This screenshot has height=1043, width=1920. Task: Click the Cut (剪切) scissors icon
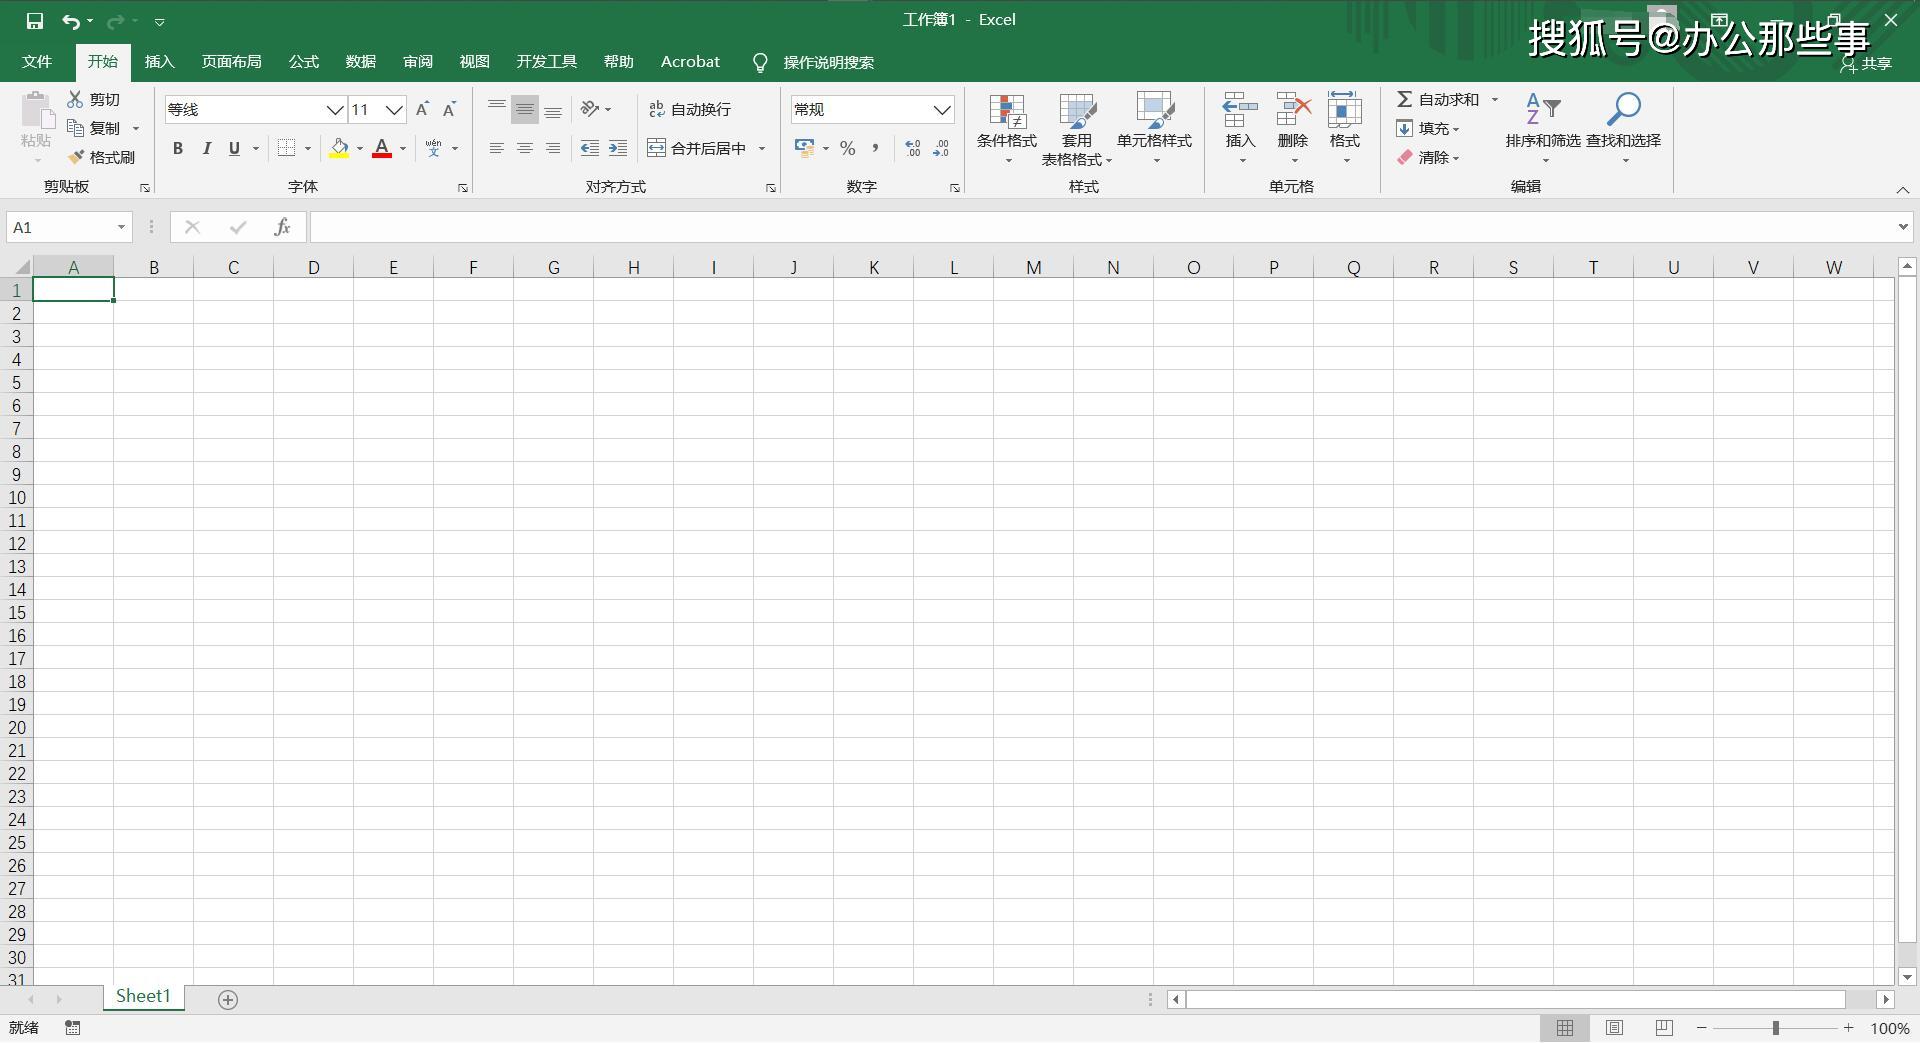click(75, 99)
